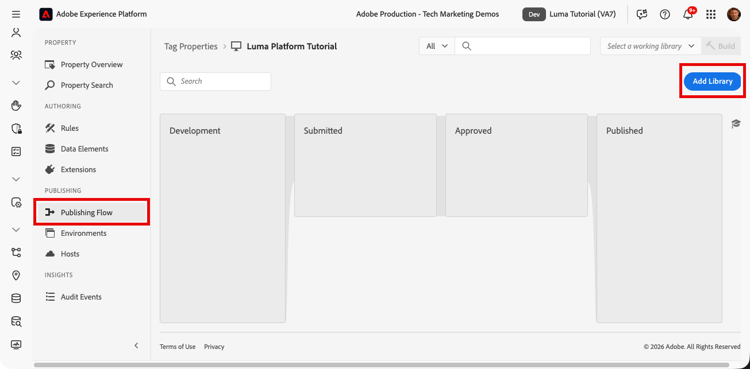Click the shield with lock icon in left rail

pos(16,128)
